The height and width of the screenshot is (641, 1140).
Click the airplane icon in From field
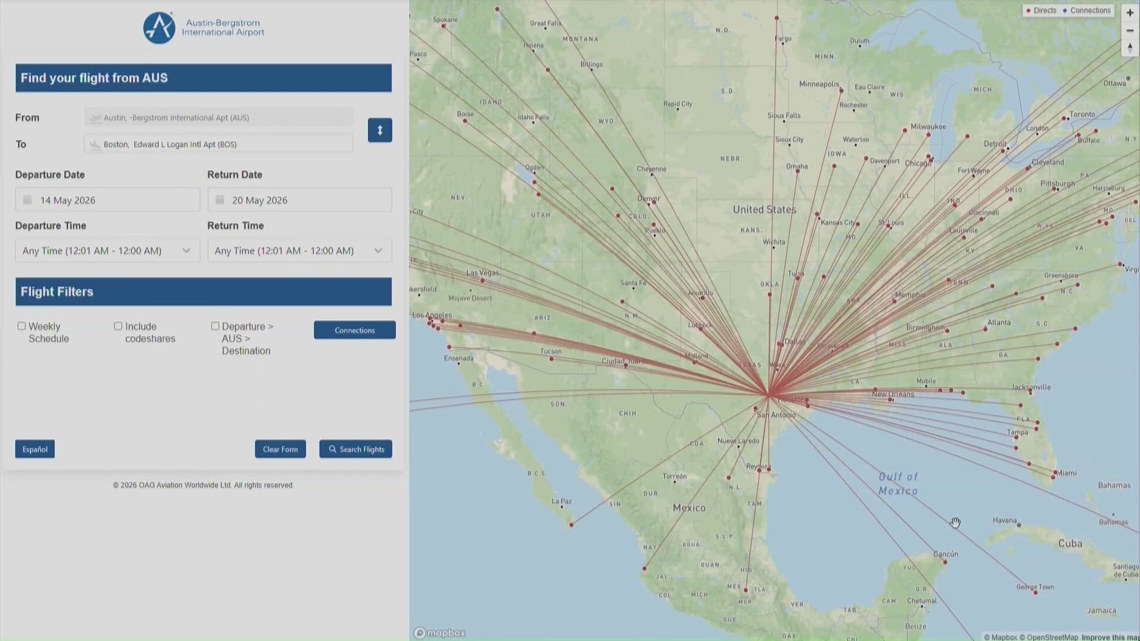[x=95, y=118]
